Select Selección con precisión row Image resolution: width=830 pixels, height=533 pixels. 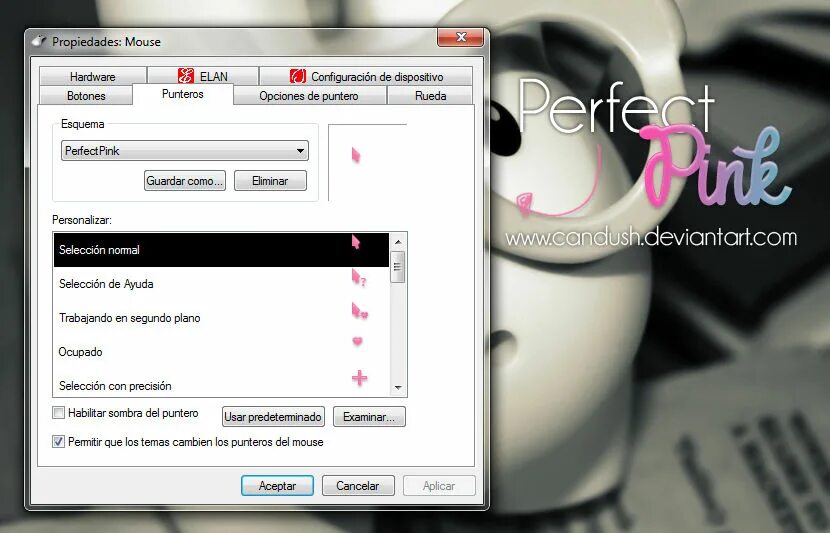tap(221, 384)
